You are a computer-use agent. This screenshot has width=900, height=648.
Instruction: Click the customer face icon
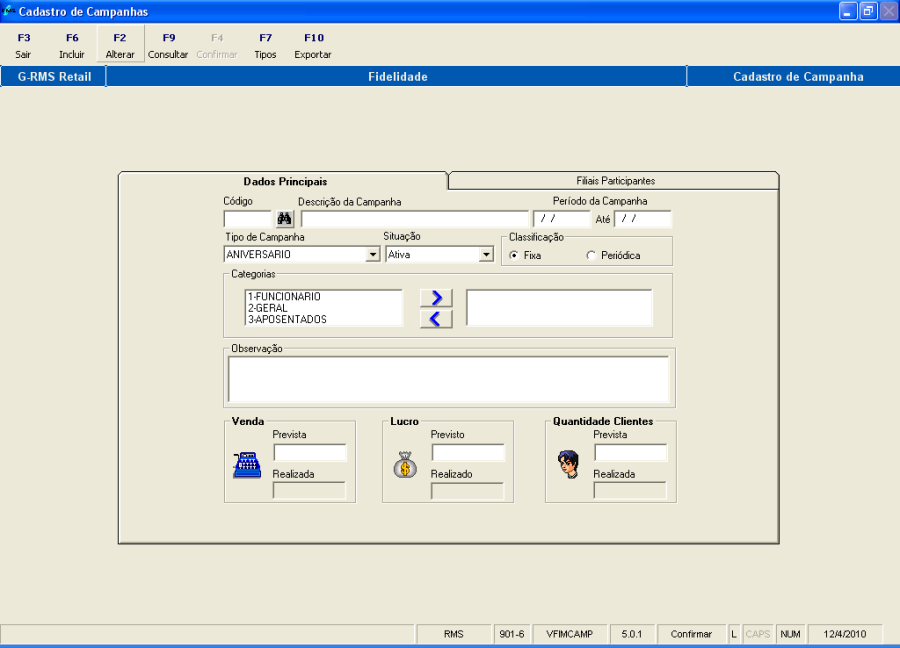[568, 464]
